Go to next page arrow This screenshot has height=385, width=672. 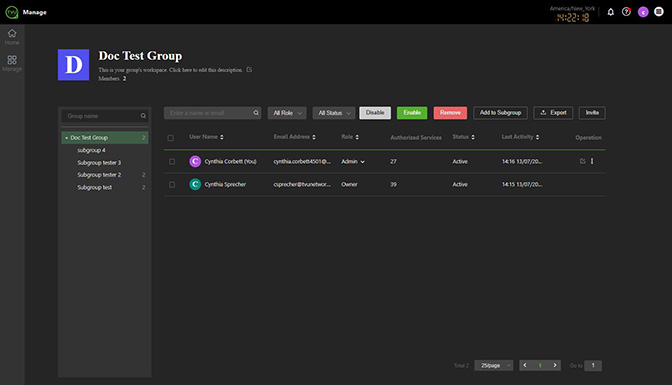coord(555,365)
